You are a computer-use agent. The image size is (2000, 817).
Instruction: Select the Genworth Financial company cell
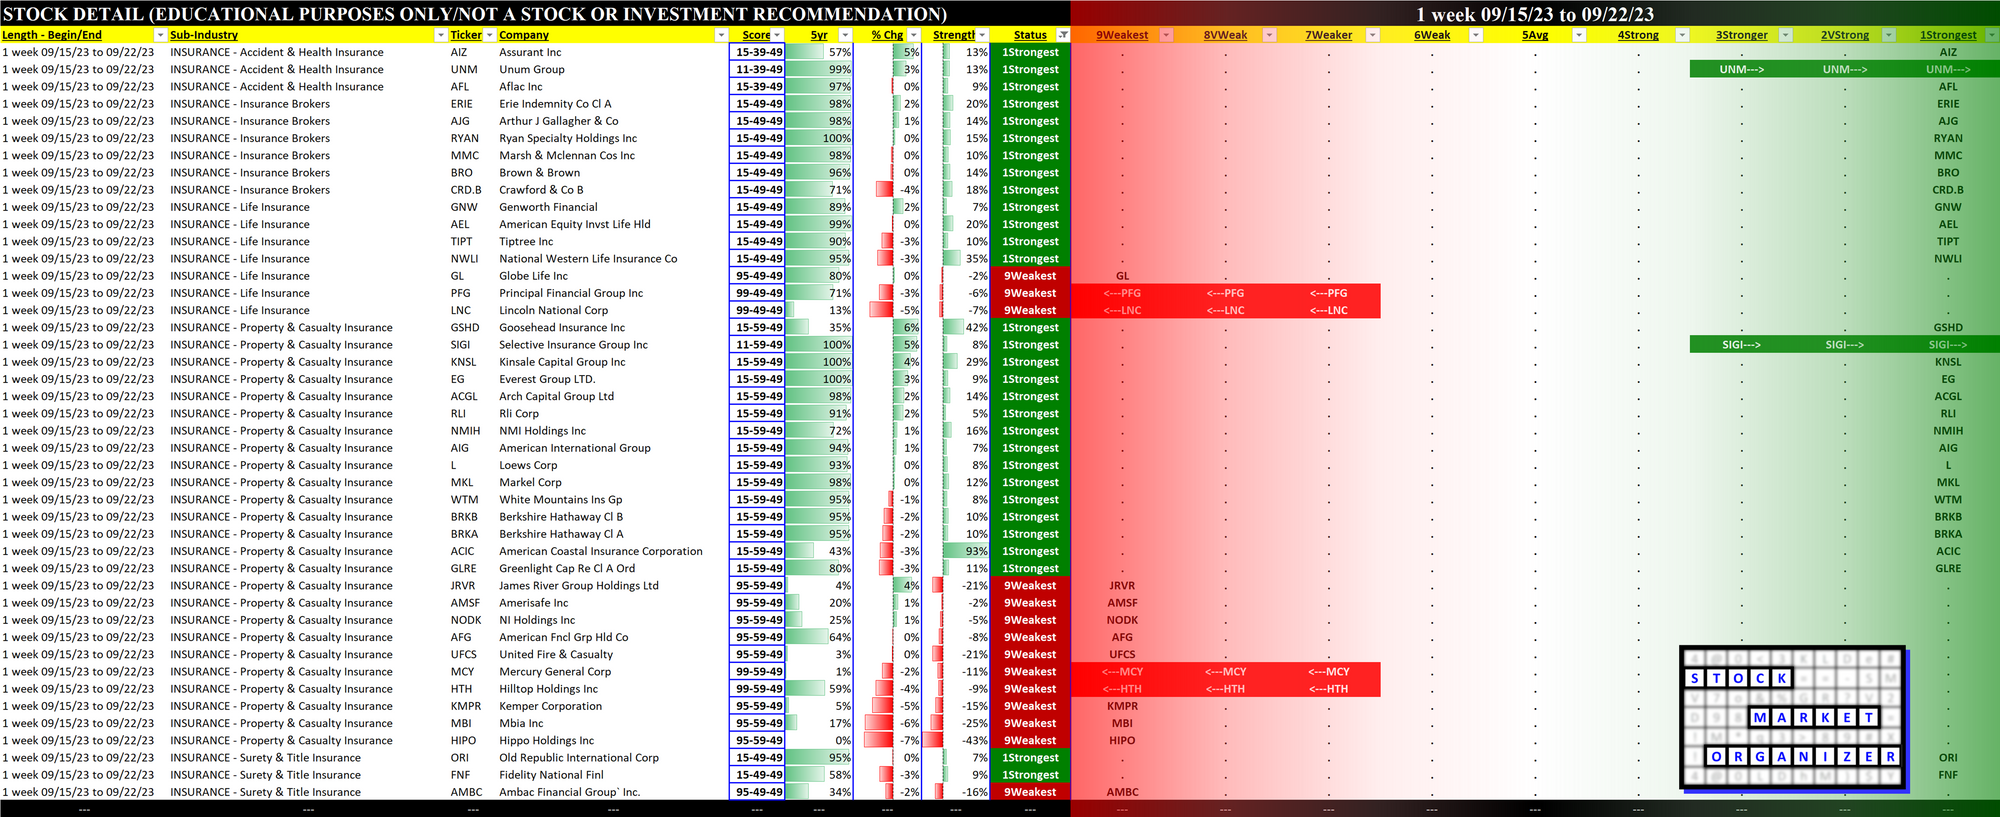coord(613,207)
